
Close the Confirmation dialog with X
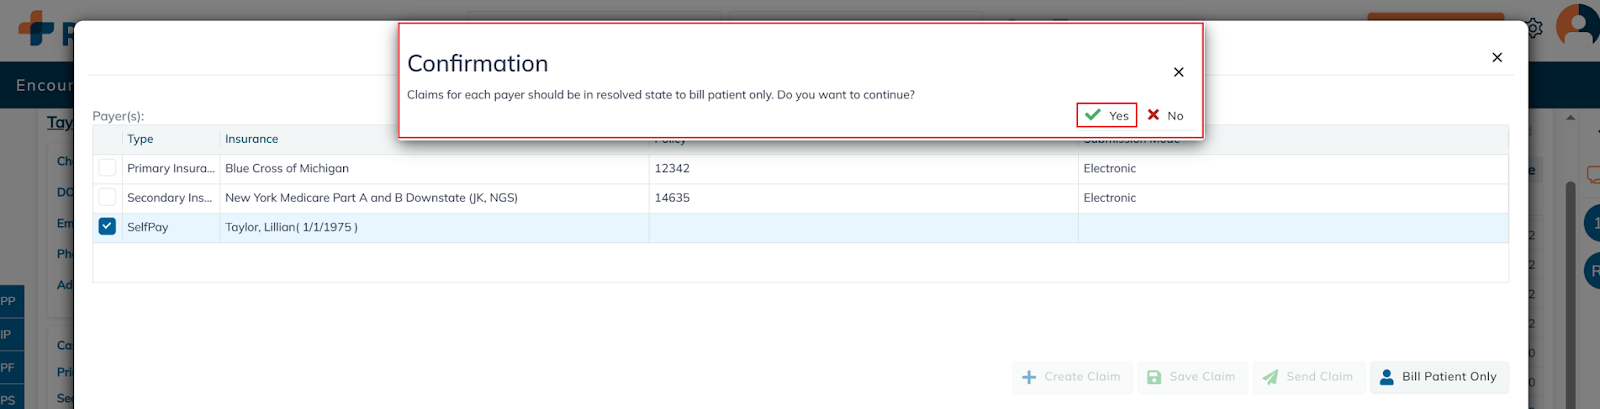1179,72
